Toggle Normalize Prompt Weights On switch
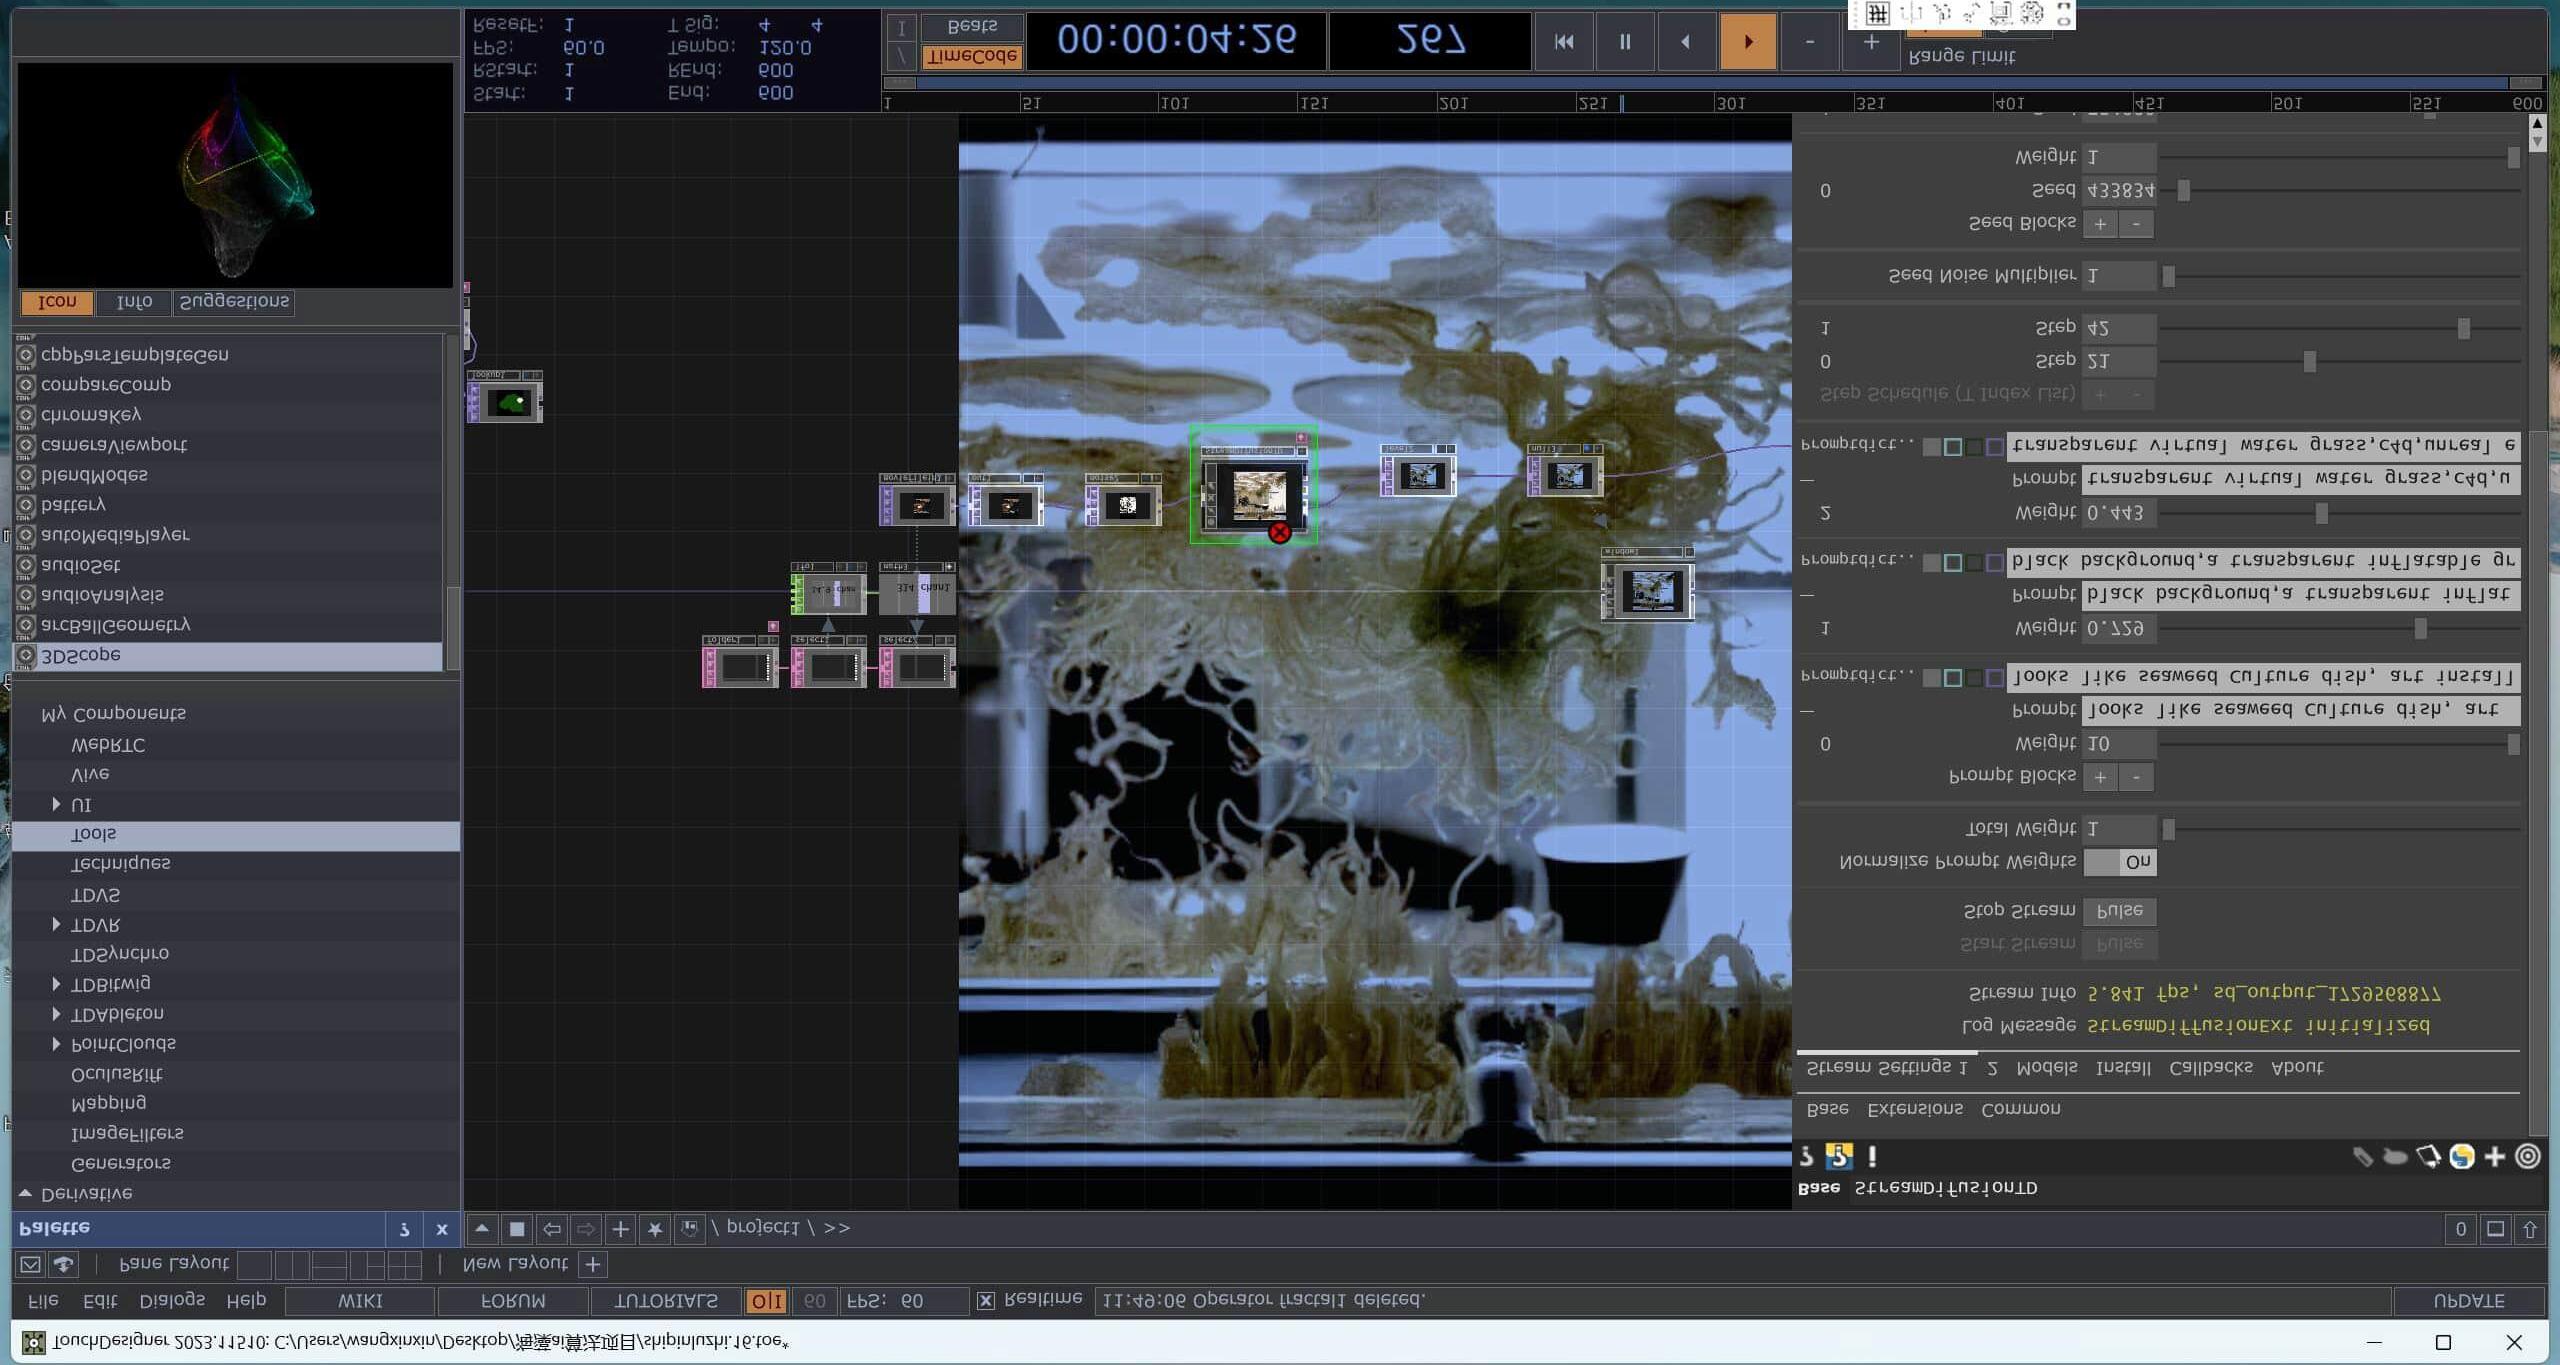2560x1365 pixels. tap(2119, 862)
